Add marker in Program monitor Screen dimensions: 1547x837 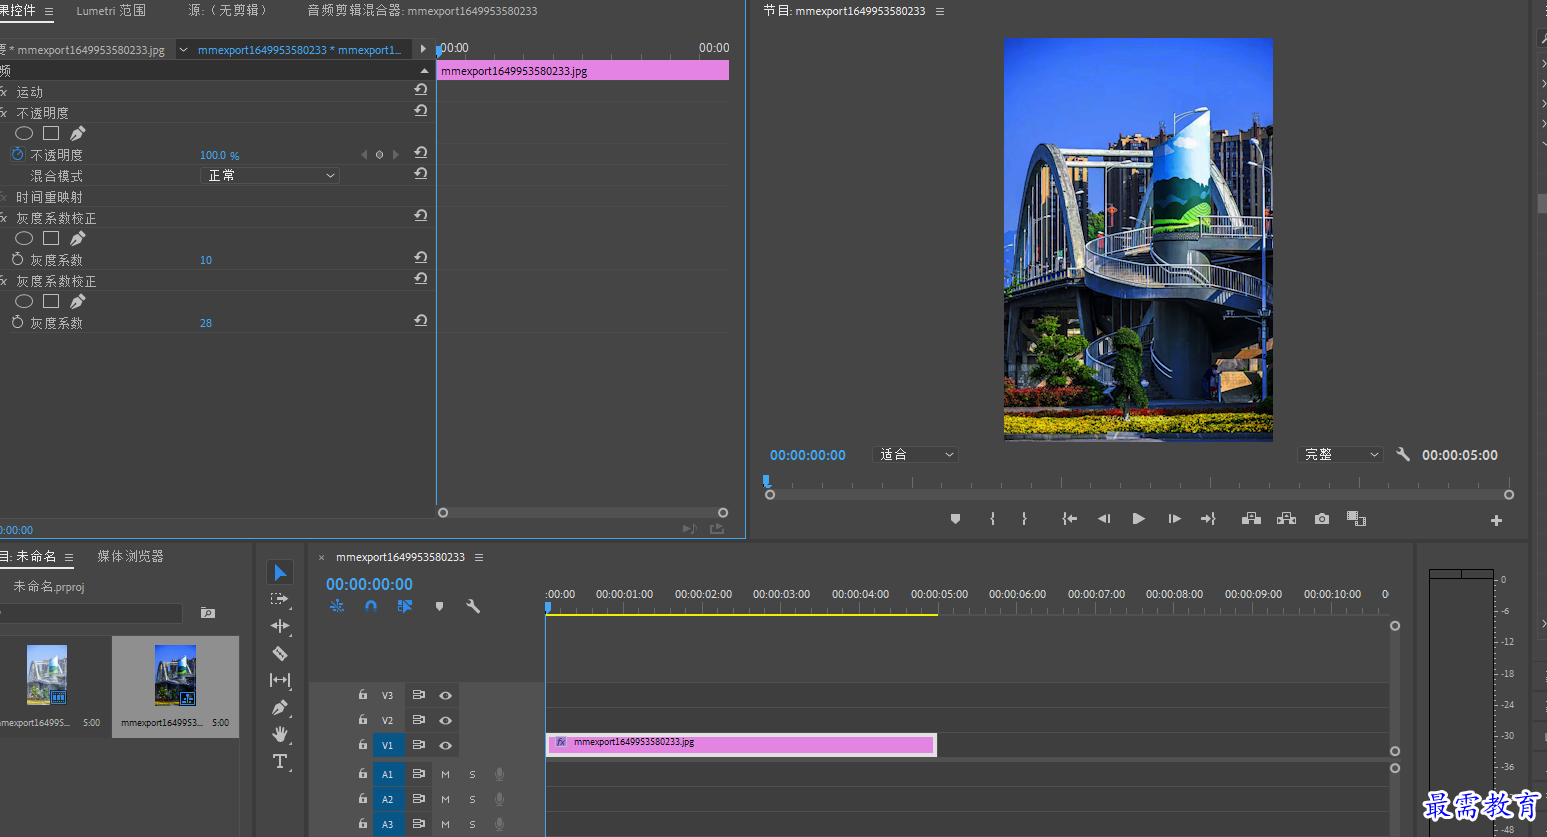pyautogui.click(x=955, y=519)
